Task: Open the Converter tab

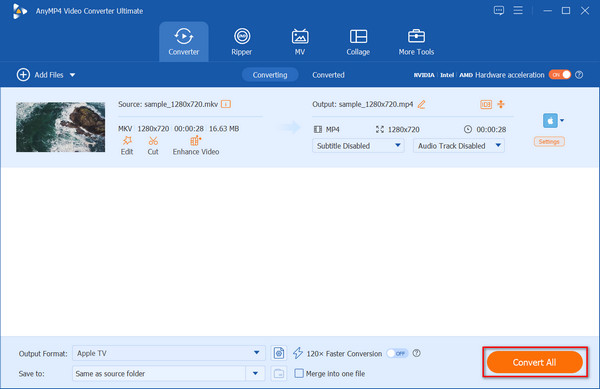Action: pos(184,42)
